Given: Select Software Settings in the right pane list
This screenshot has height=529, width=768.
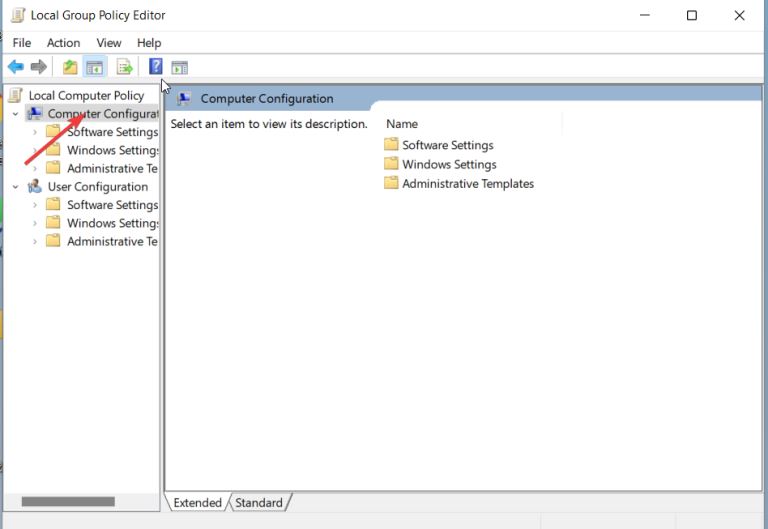Looking at the screenshot, I should (448, 145).
